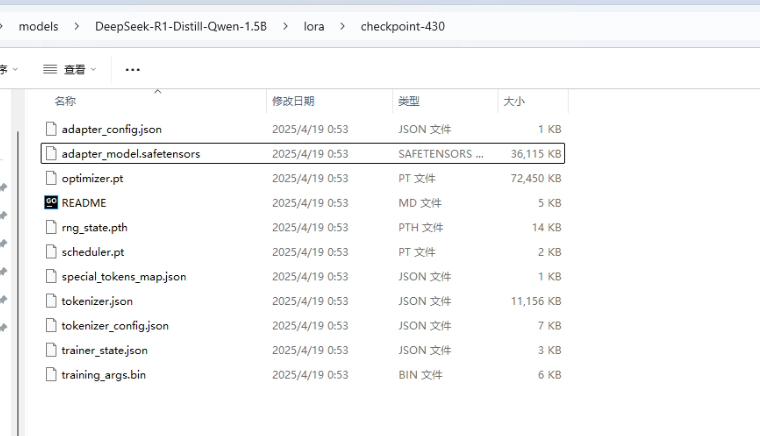Go to the lora breadcrumb folder

[314, 27]
